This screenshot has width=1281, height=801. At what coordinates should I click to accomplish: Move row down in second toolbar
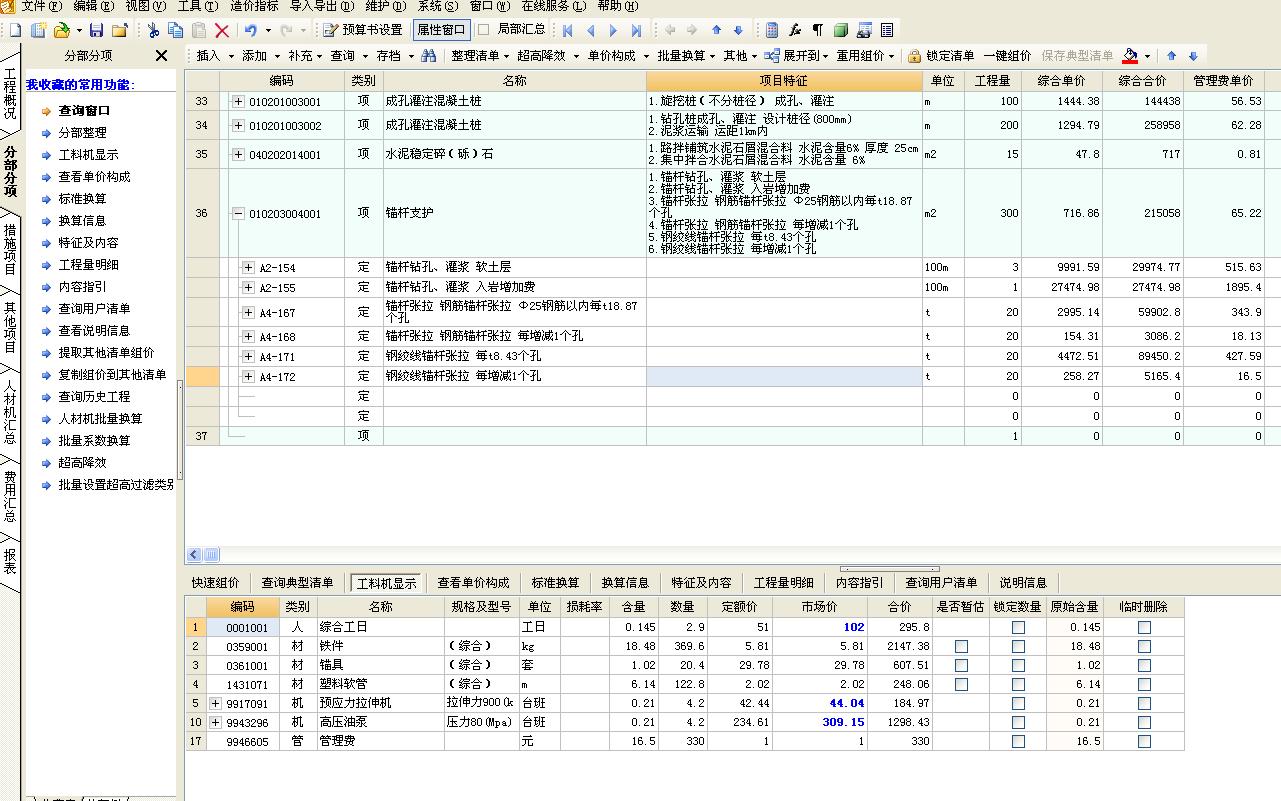pyautogui.click(x=1193, y=56)
